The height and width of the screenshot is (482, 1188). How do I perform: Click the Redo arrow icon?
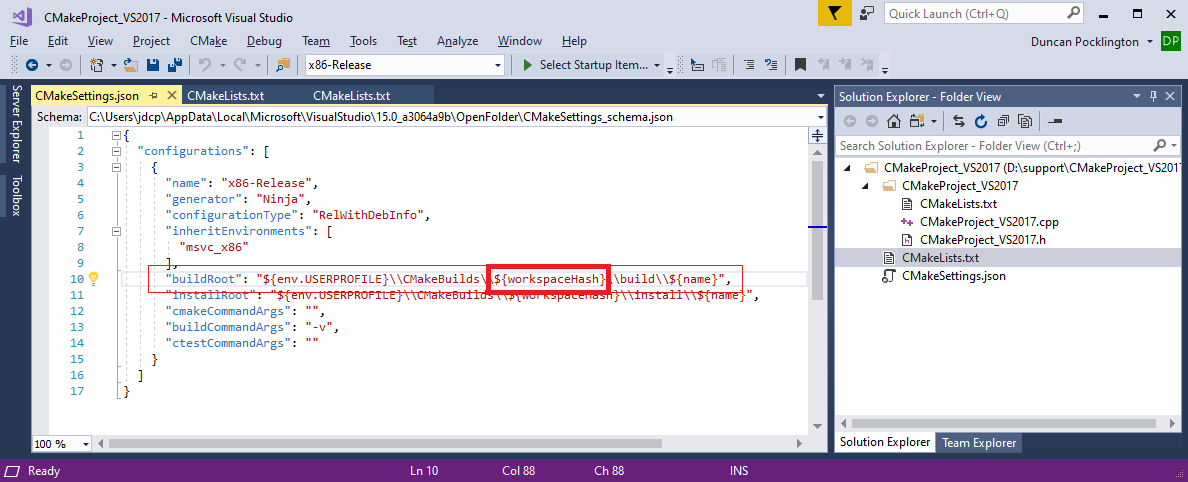241,65
